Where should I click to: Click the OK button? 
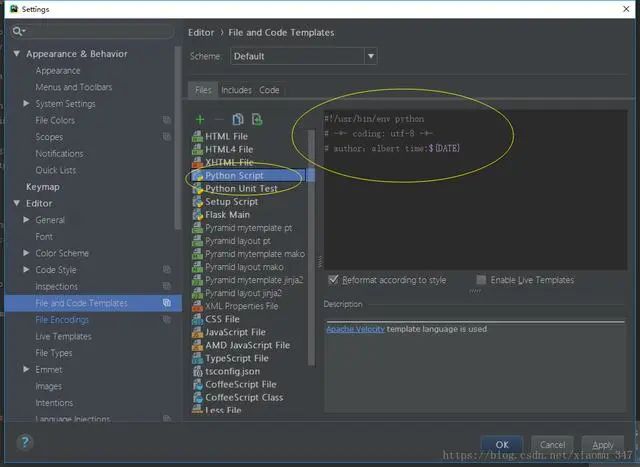click(502, 445)
